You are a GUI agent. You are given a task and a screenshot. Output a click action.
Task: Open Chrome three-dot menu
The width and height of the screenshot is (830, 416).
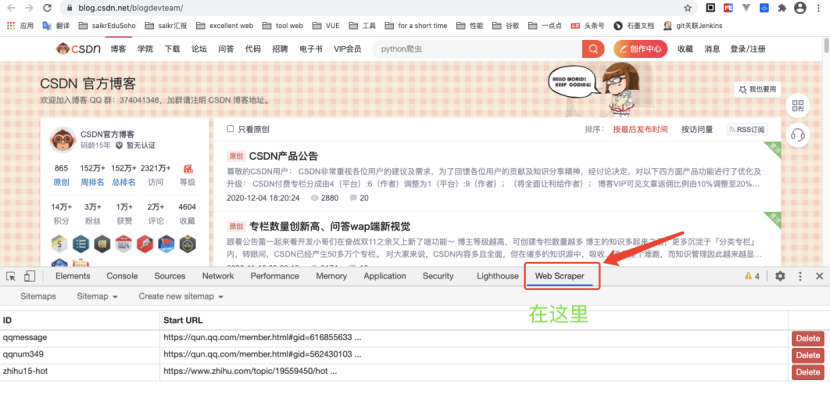[x=819, y=8]
